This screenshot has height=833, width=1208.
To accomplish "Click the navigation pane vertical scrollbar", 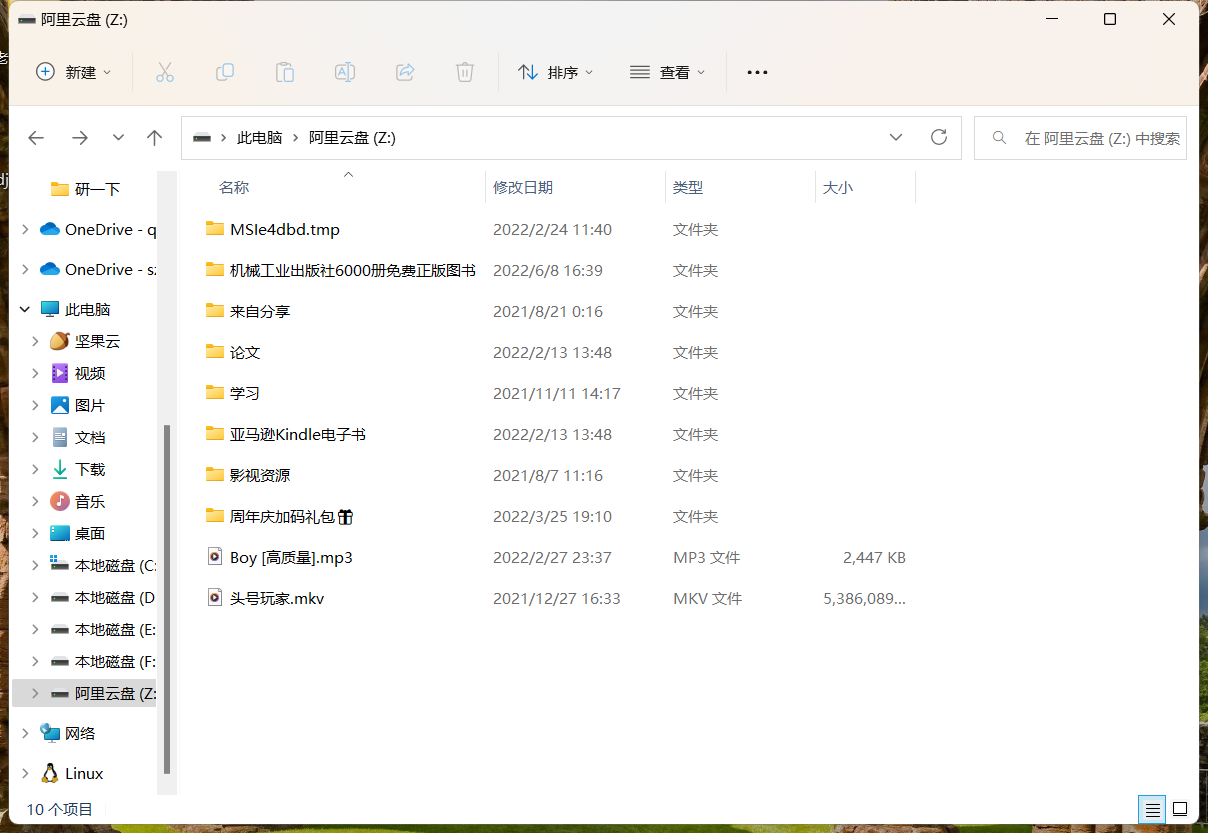I will pyautogui.click(x=167, y=598).
